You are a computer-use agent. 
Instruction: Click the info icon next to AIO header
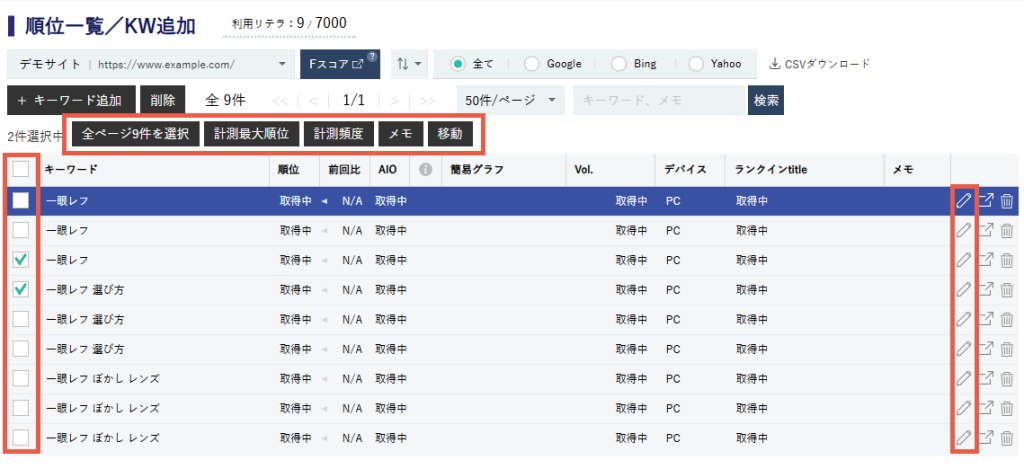[x=425, y=170]
